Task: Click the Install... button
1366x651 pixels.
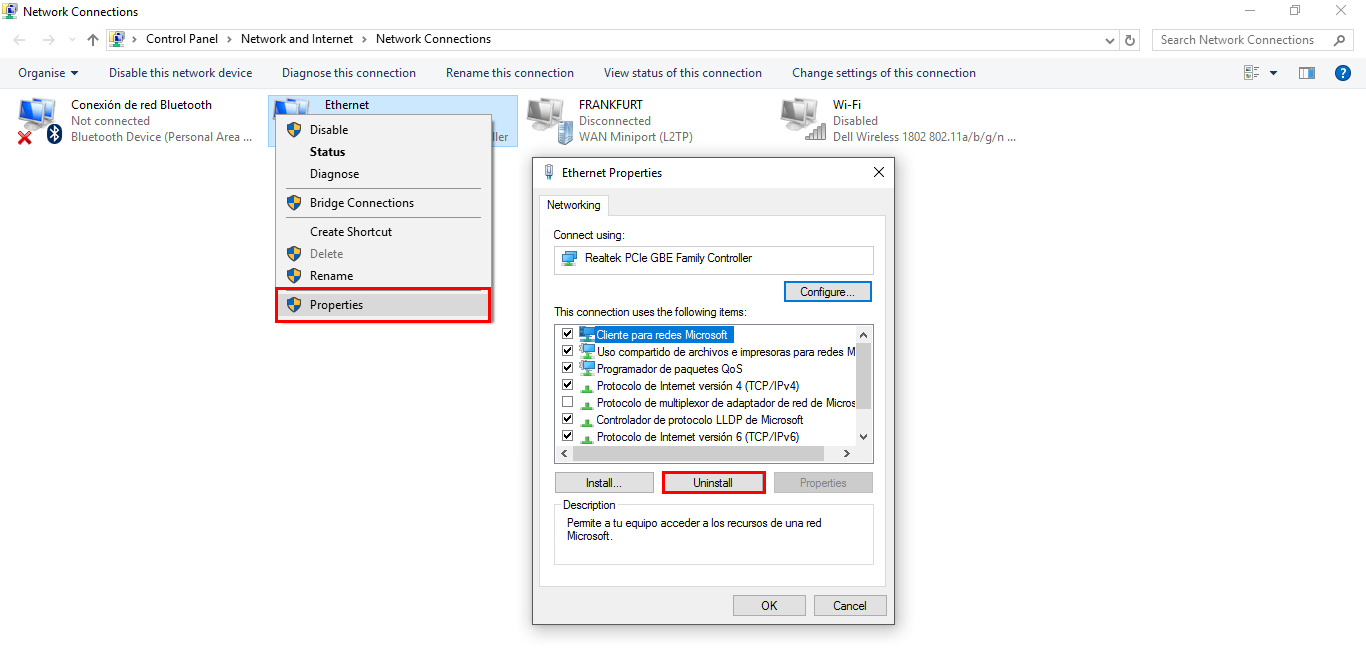Action: (x=604, y=483)
